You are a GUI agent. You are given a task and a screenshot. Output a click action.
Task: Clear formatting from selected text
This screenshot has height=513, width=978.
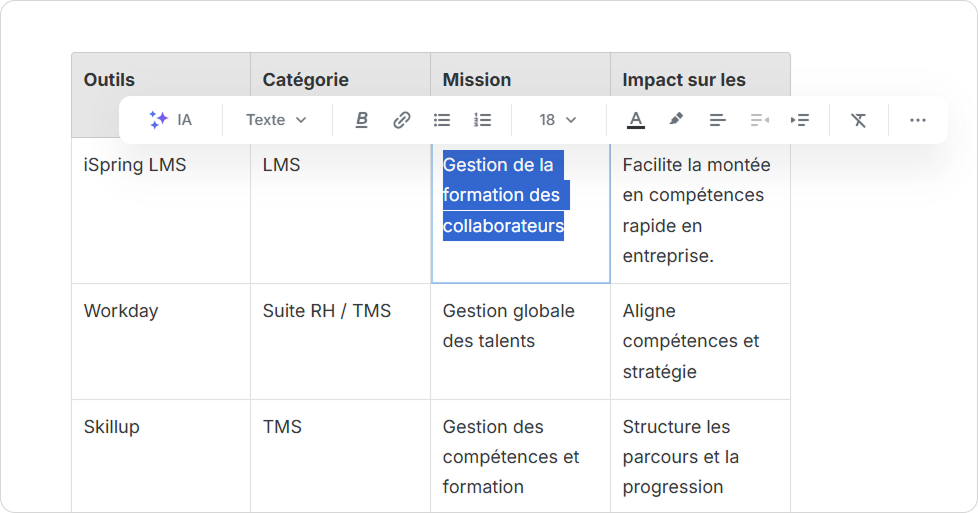[858, 120]
